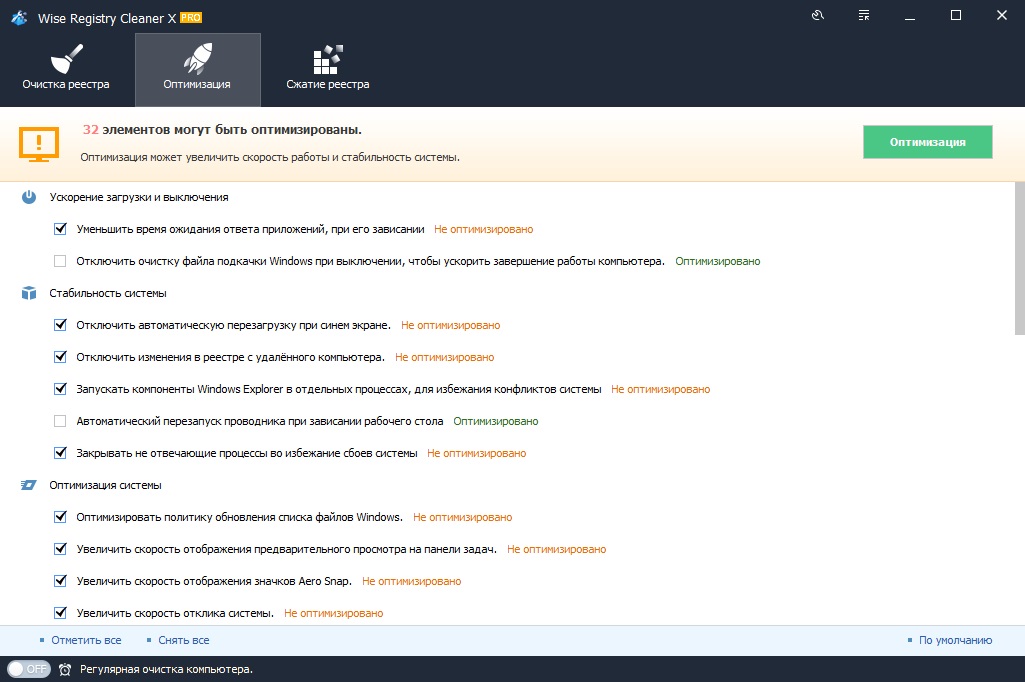Open the main menu icon in title bar
Screen dimensions: 1025x682
point(862,15)
